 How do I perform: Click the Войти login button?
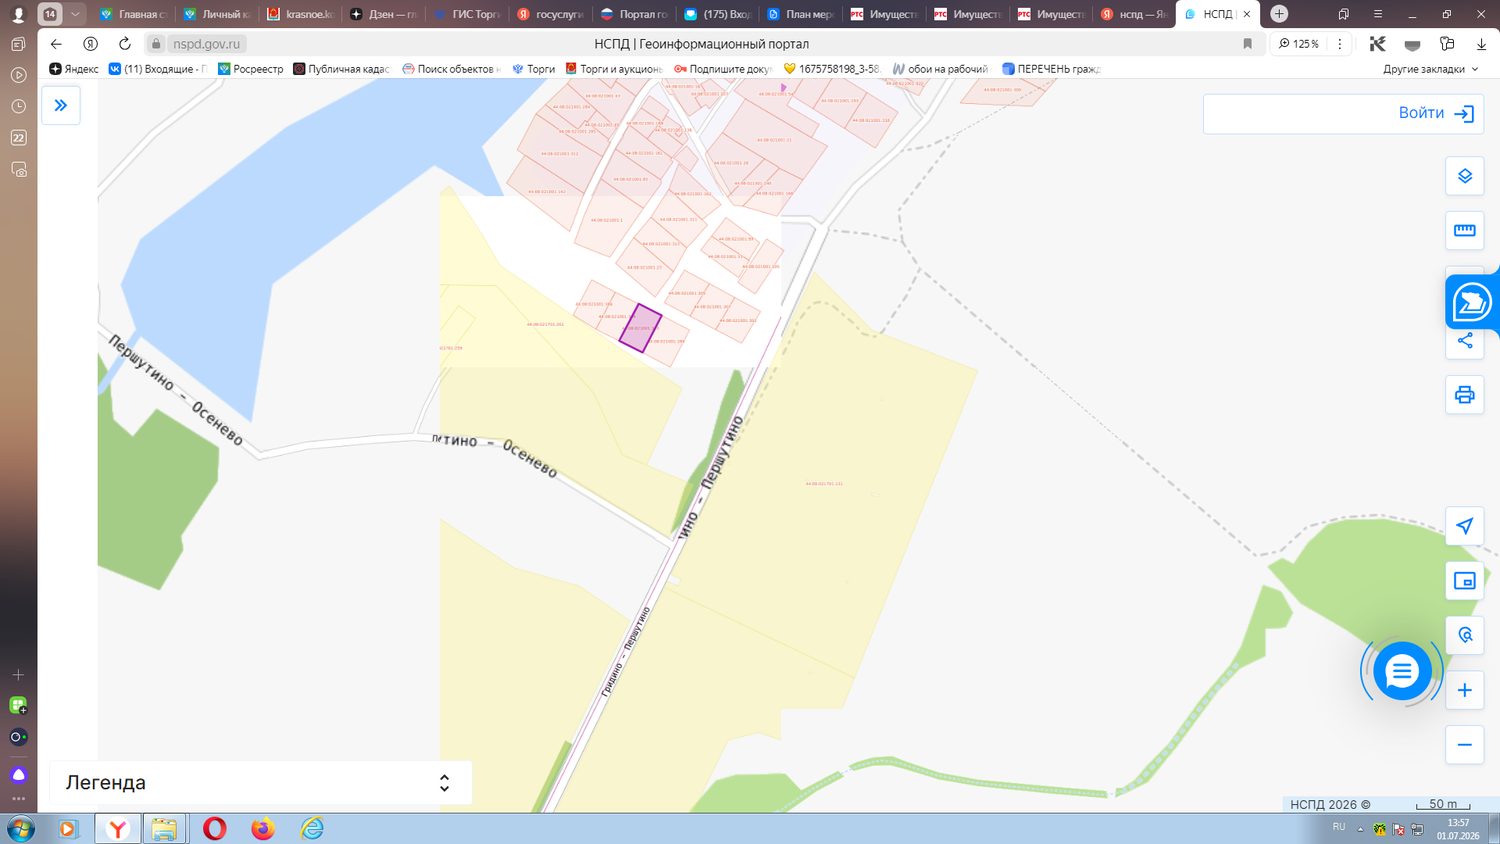pyautogui.click(x=1343, y=114)
